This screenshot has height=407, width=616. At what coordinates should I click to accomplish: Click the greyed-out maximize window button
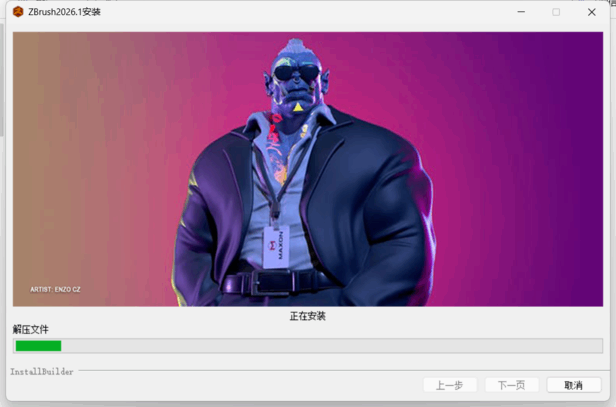(556, 12)
